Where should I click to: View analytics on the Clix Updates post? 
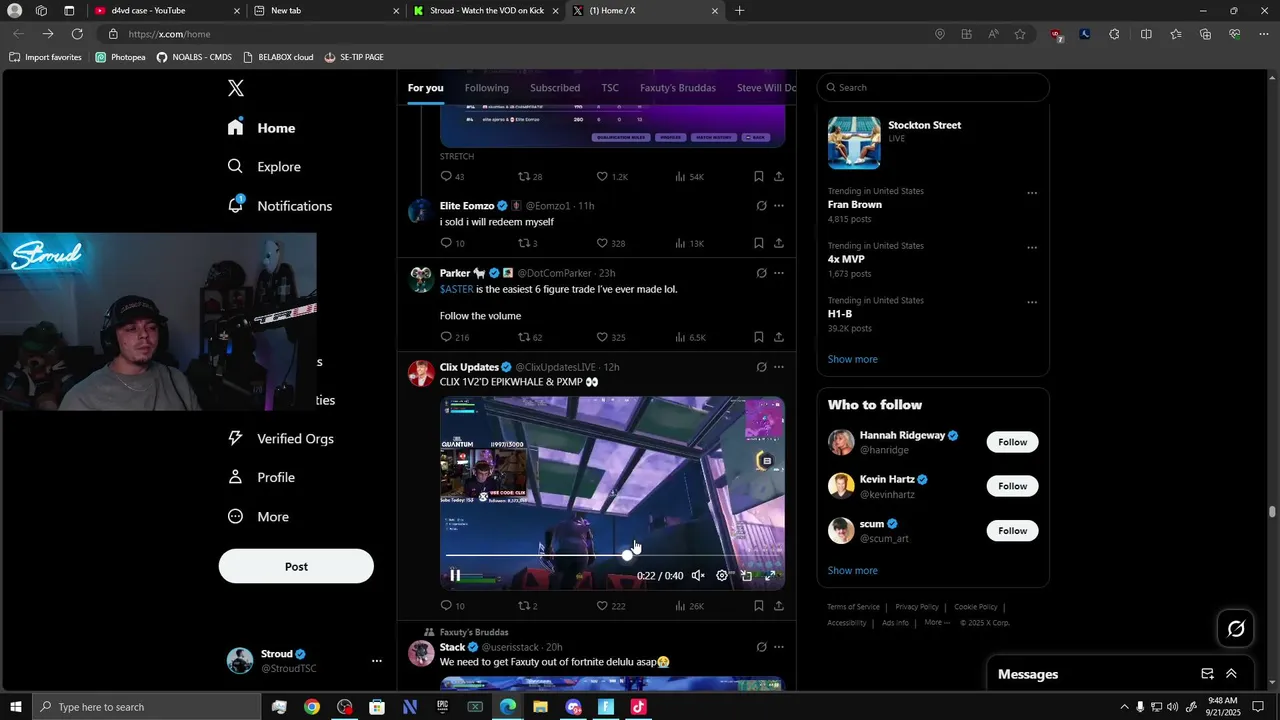coord(689,606)
